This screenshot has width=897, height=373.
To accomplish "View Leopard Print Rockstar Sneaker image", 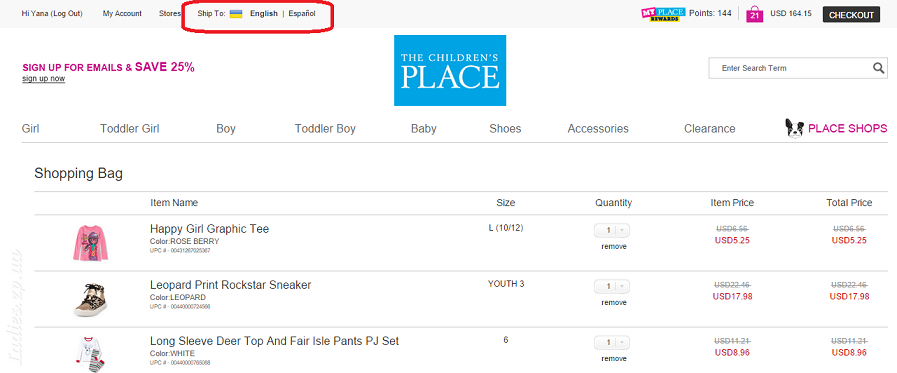I will (90, 299).
